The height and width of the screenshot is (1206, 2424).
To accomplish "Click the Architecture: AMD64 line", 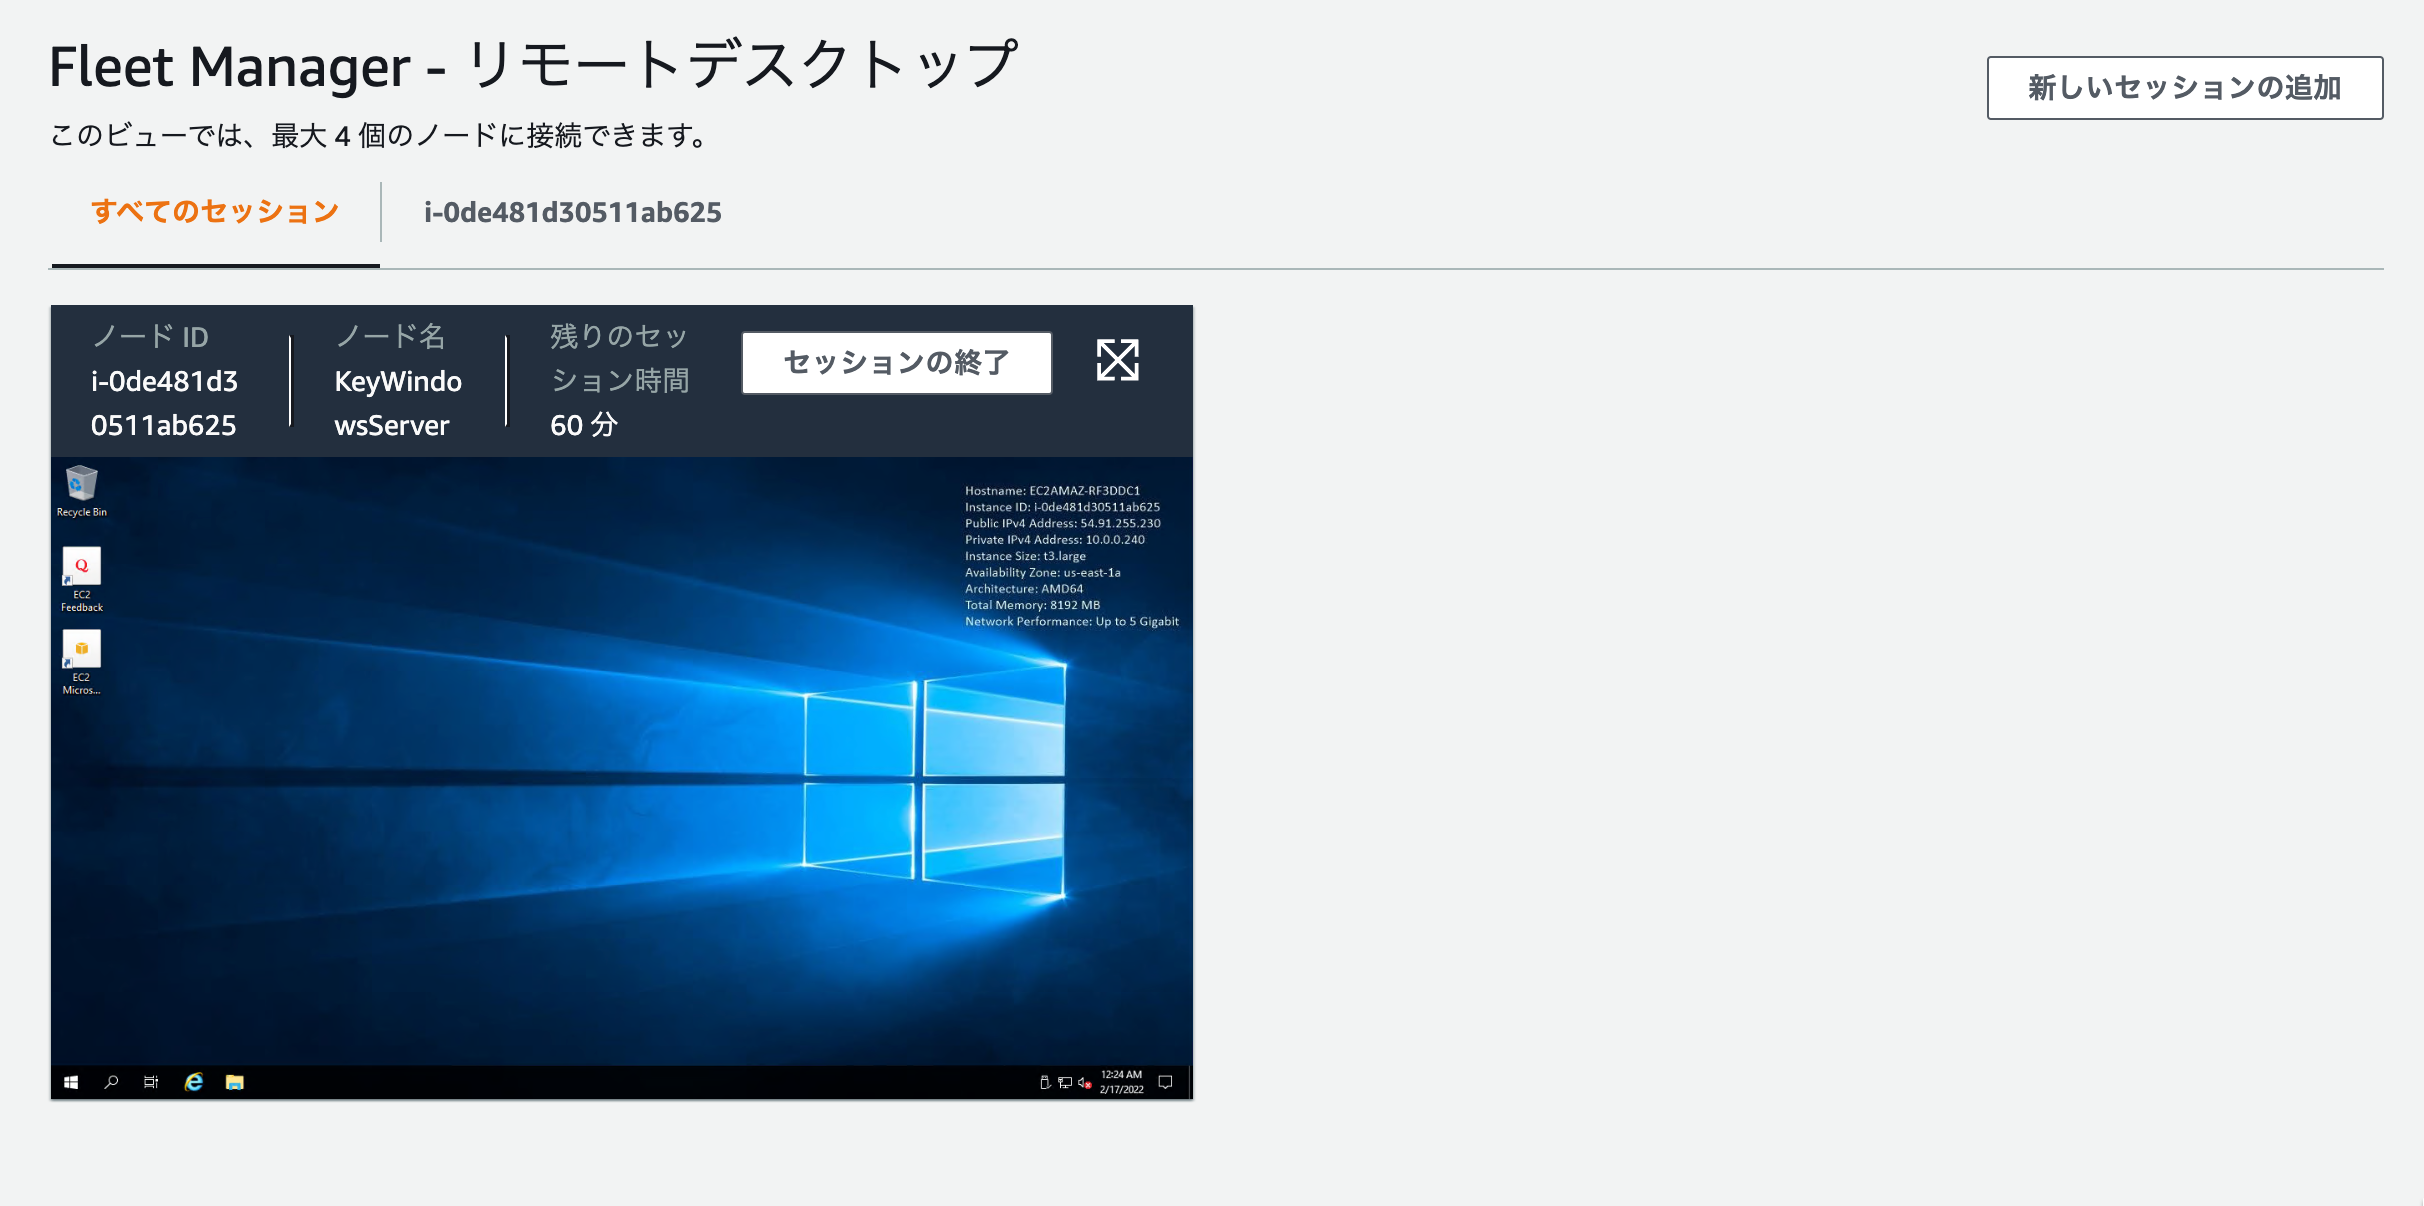I will [1023, 589].
